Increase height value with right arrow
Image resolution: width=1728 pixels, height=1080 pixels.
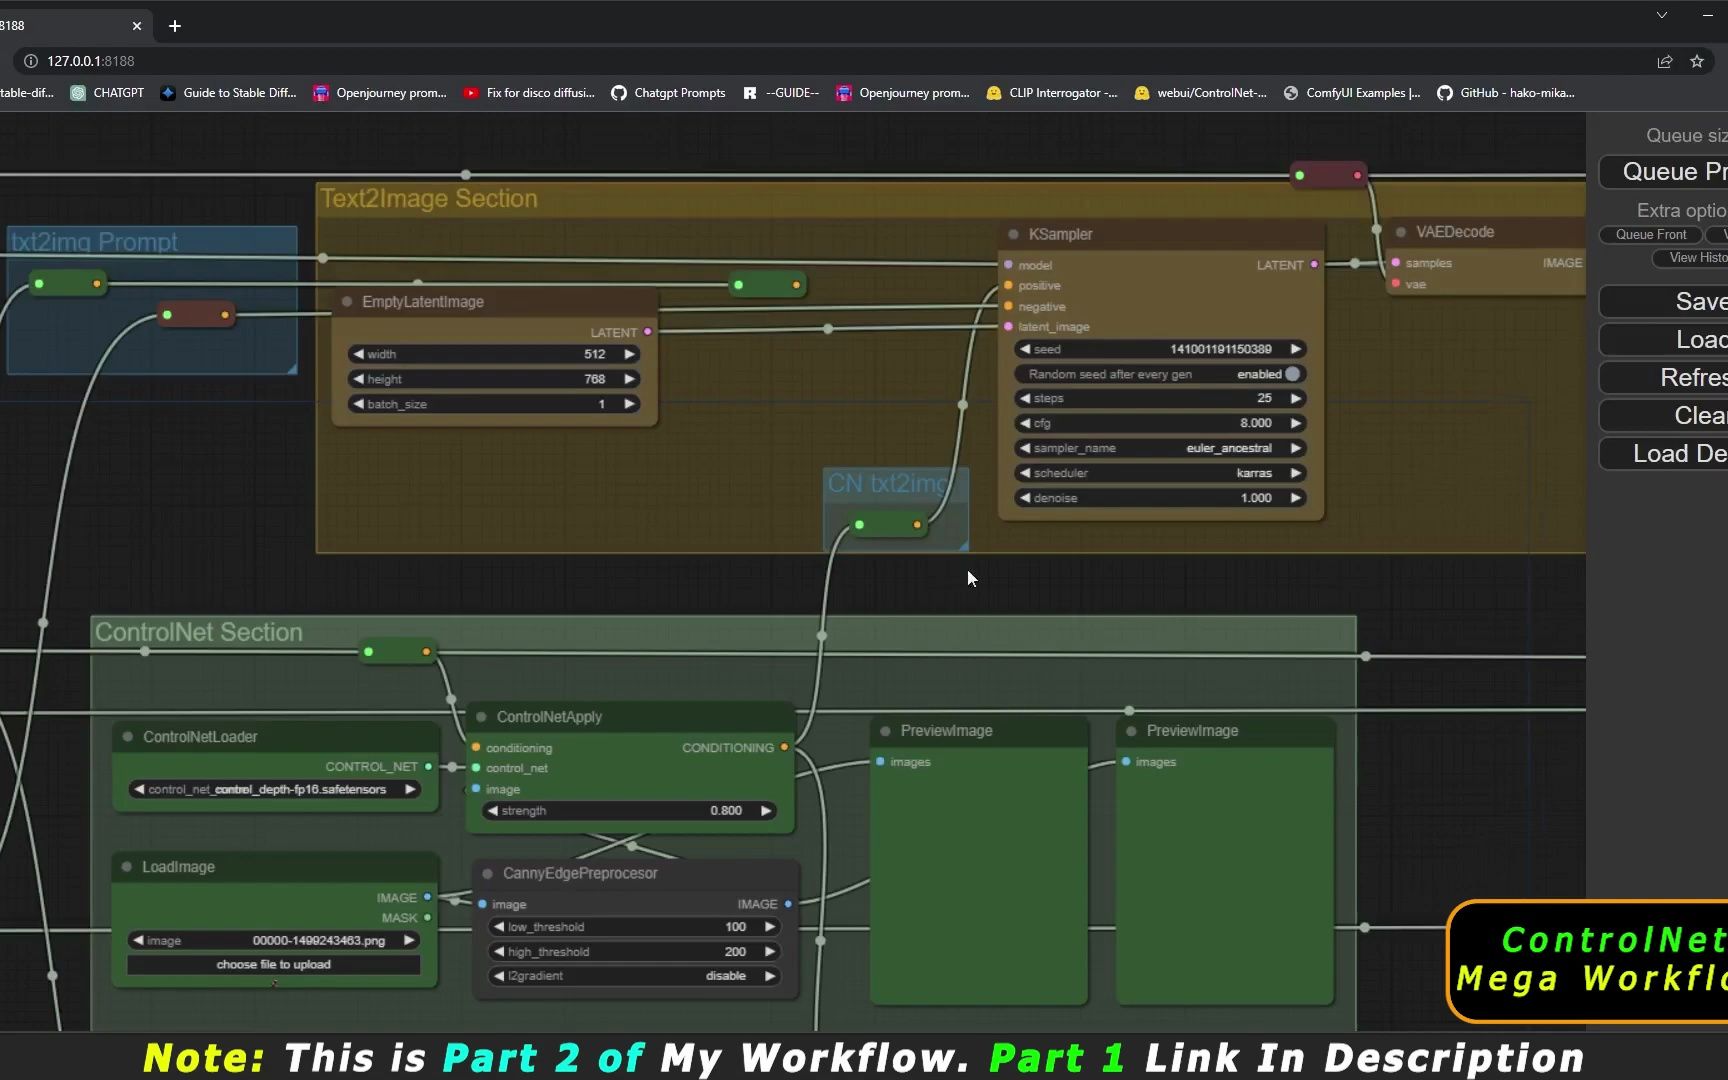629,379
